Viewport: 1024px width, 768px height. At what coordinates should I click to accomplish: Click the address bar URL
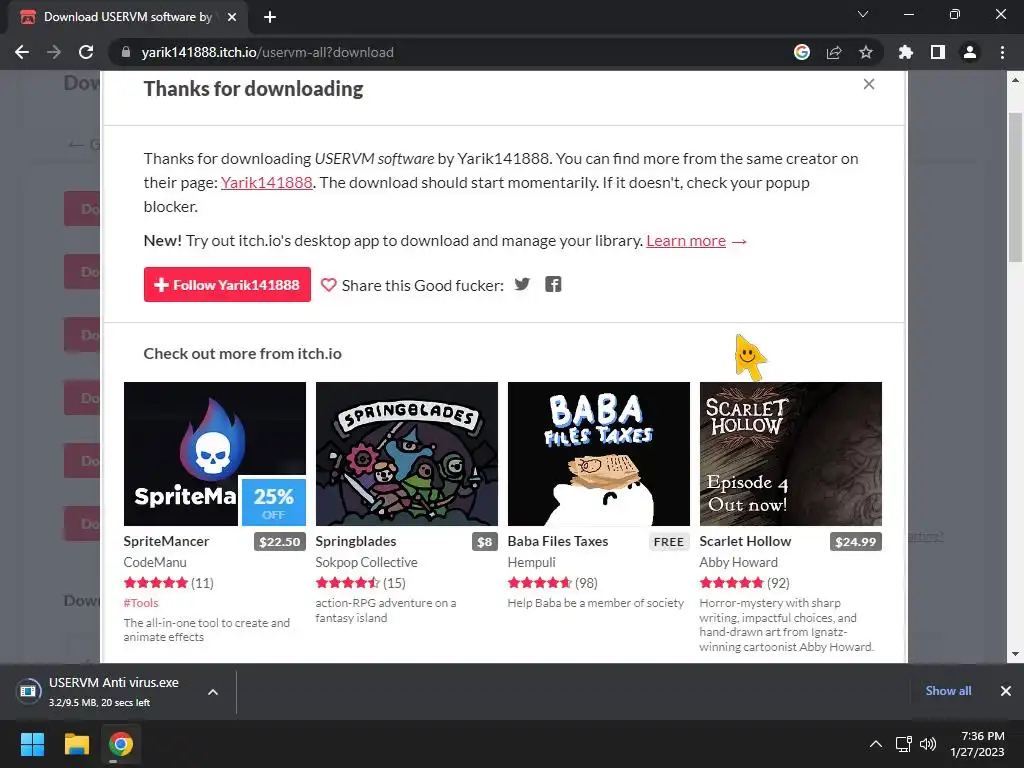[x=268, y=52]
